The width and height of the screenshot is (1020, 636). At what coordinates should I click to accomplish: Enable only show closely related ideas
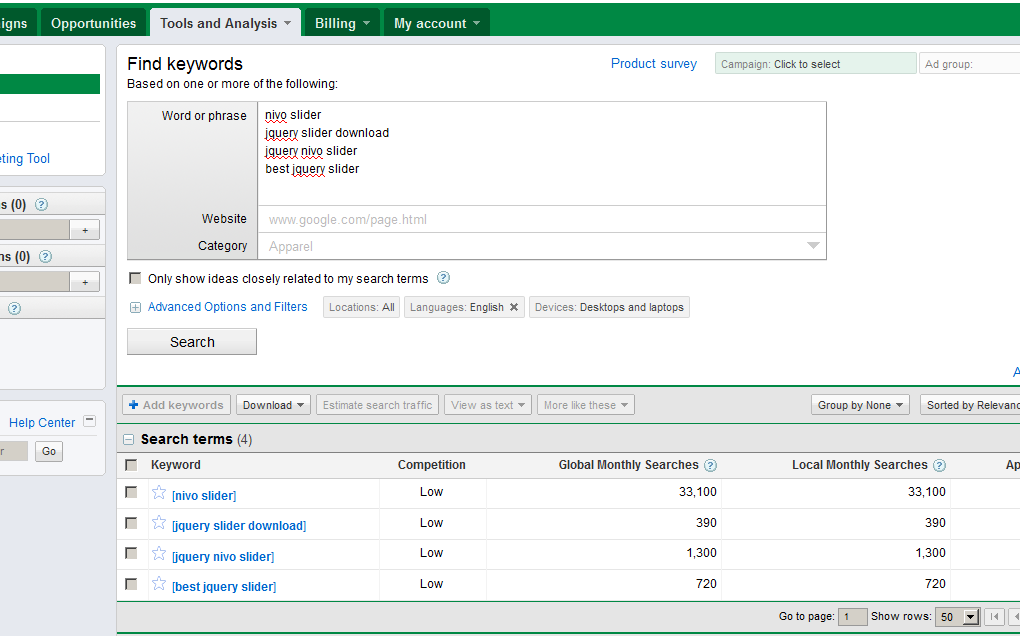(135, 279)
